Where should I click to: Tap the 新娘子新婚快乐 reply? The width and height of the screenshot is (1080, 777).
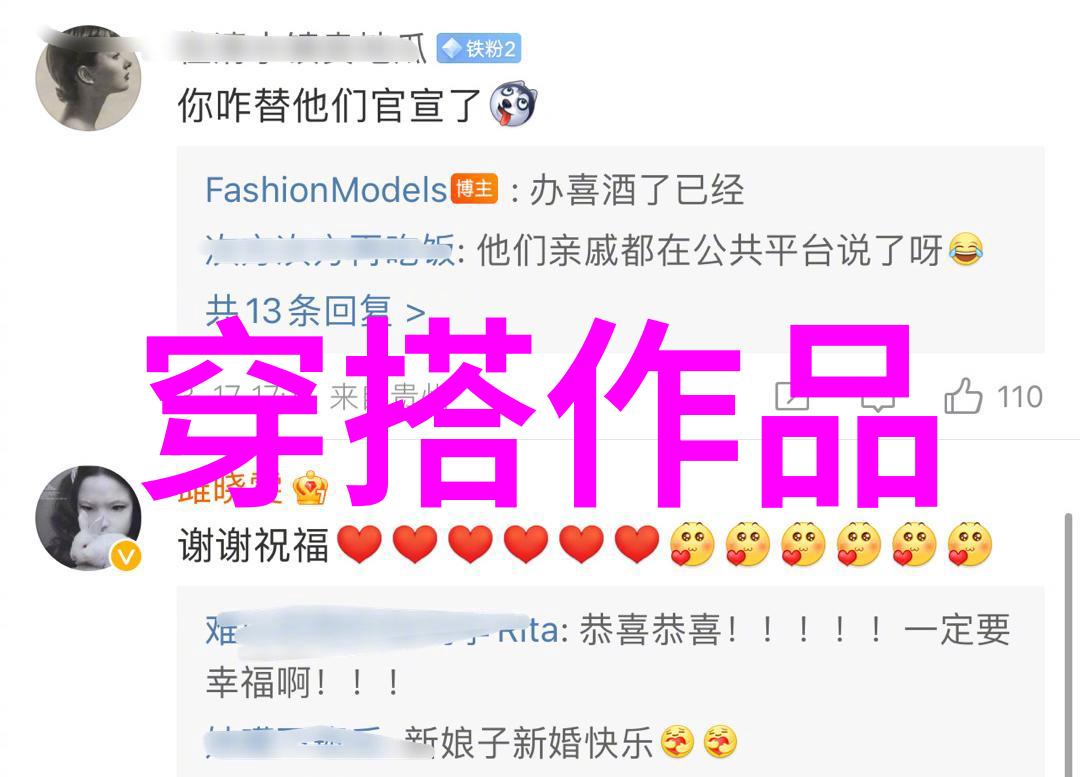[529, 743]
